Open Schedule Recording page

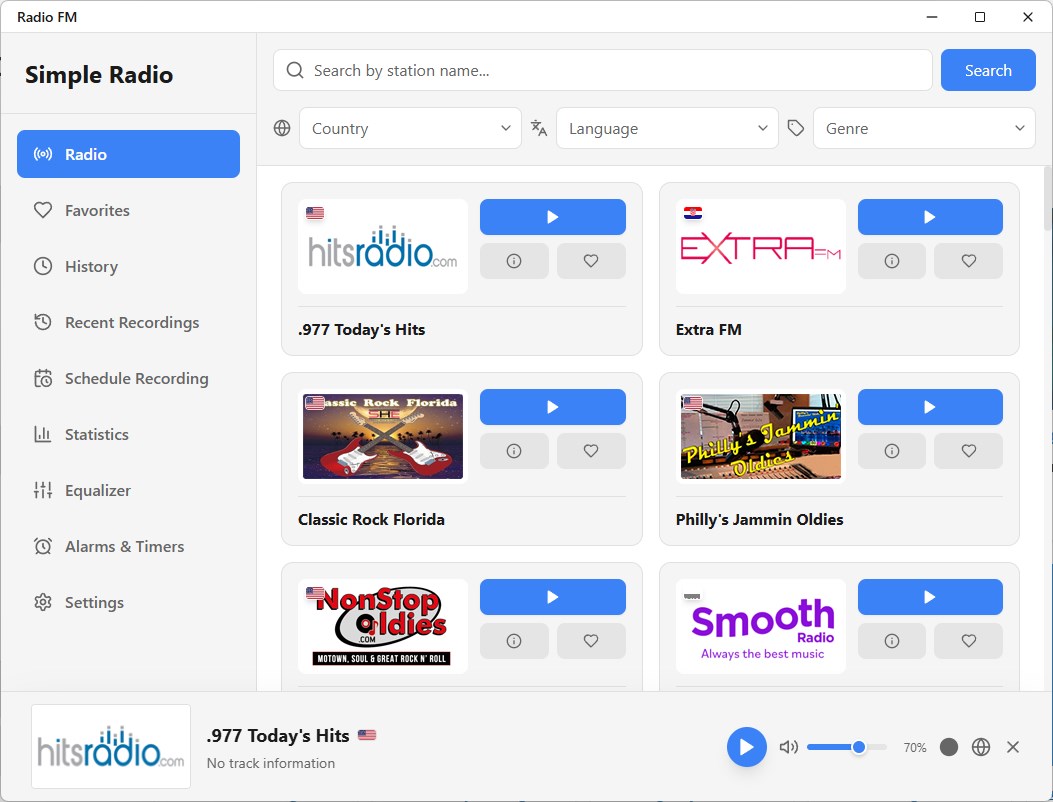(x=128, y=378)
